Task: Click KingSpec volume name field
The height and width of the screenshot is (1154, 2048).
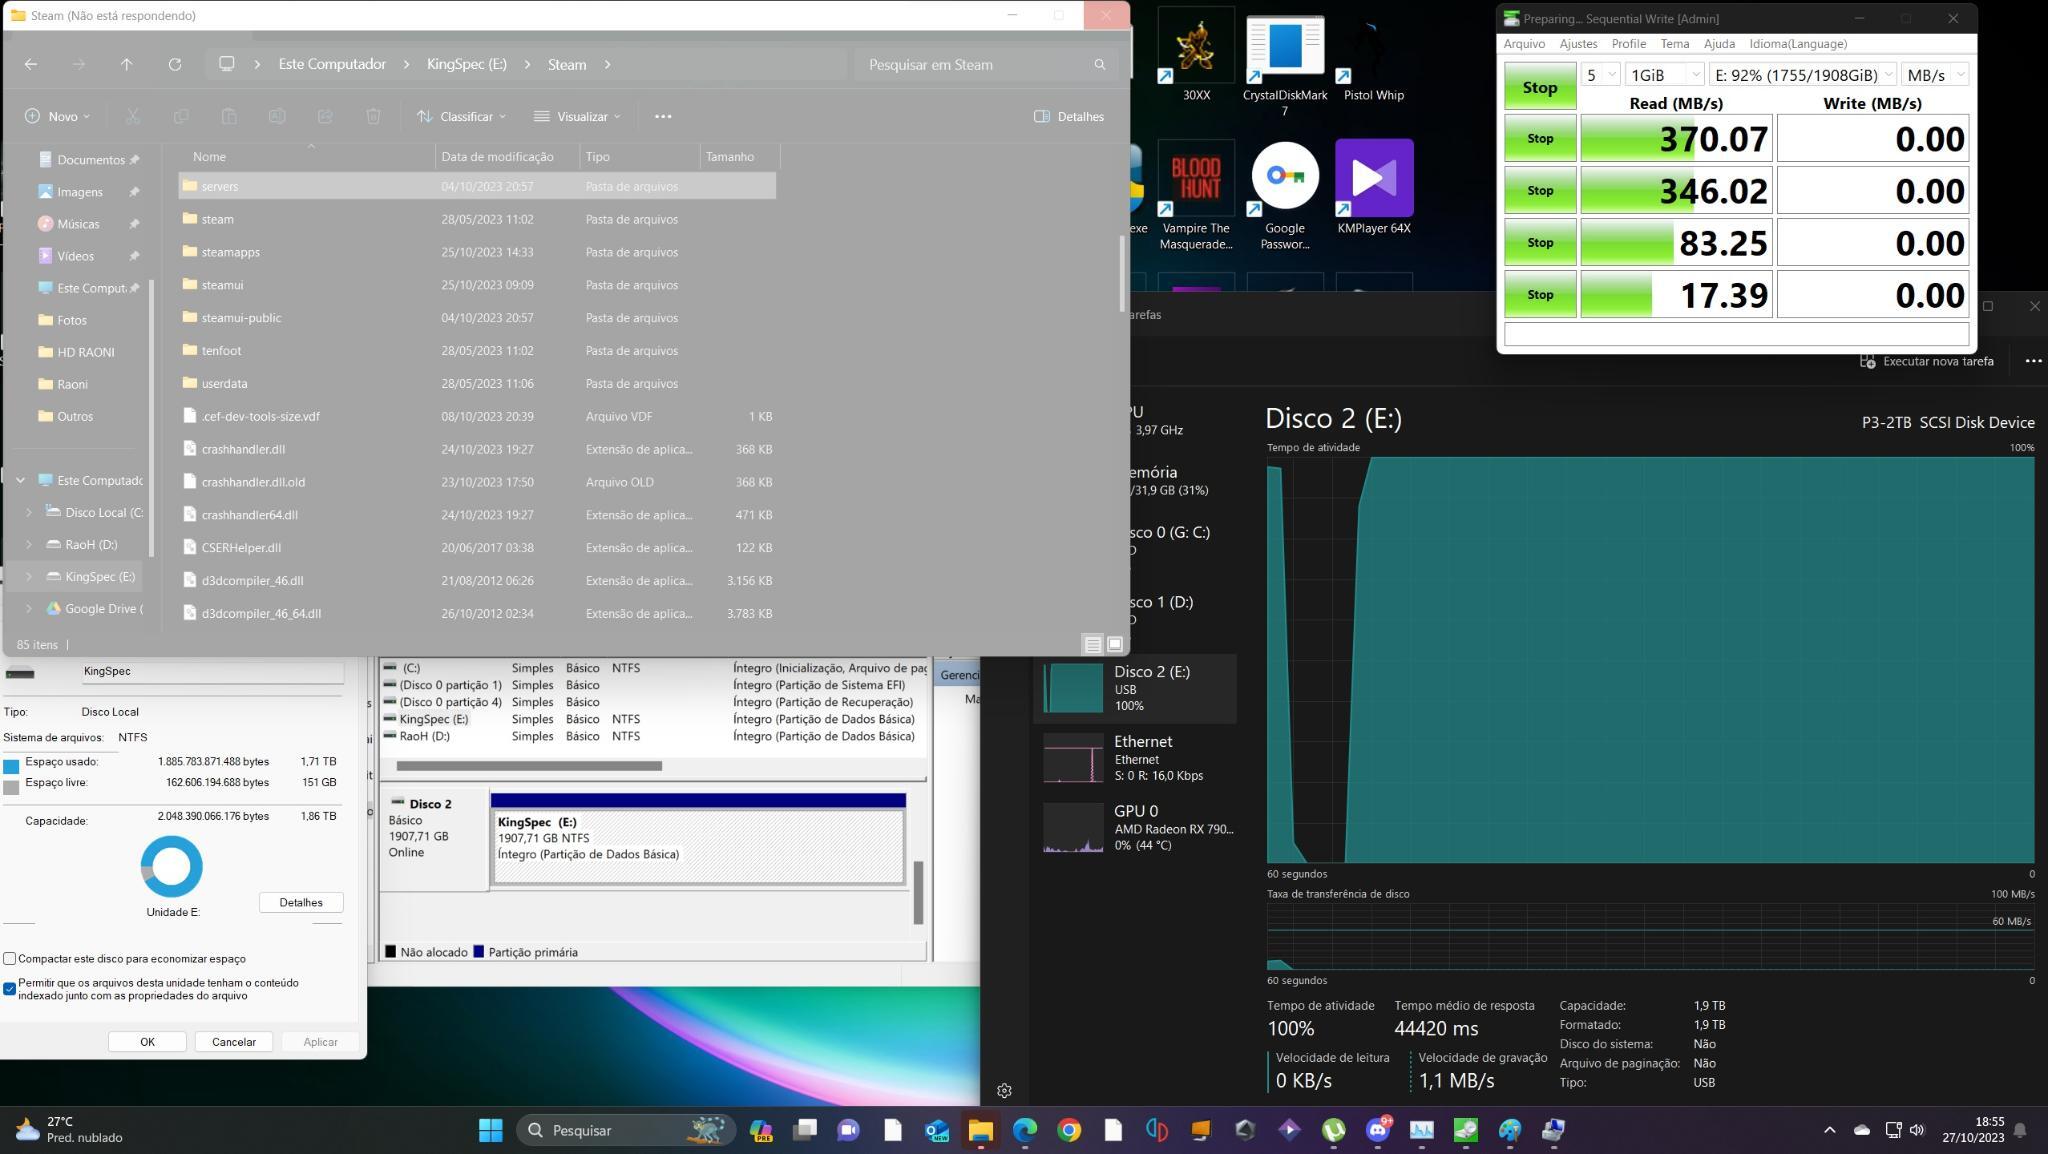Action: 213,671
